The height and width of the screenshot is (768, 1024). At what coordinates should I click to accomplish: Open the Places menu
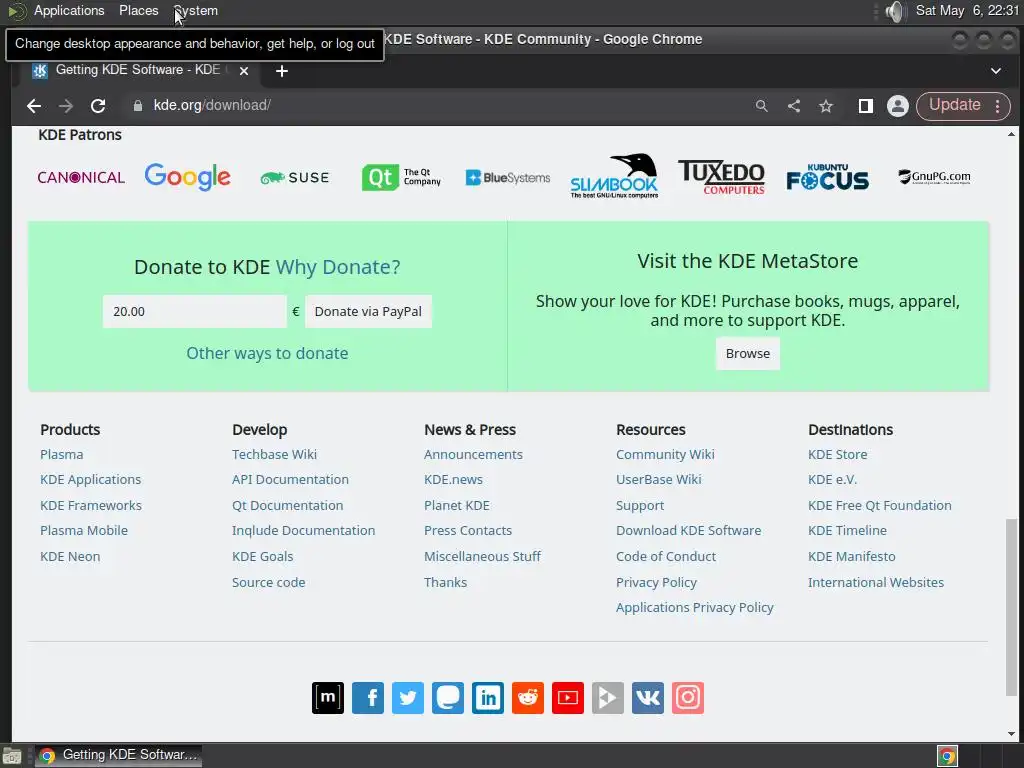pyautogui.click(x=138, y=10)
